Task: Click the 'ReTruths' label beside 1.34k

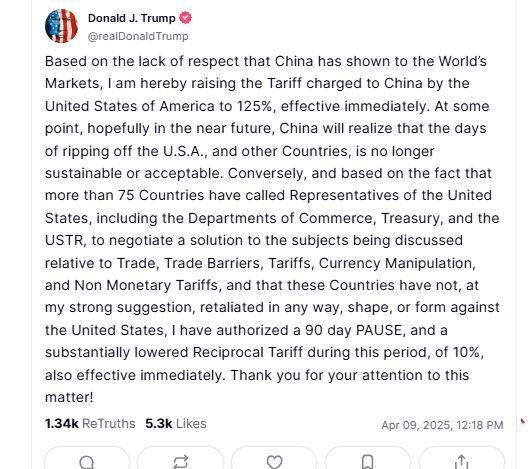Action: (109, 424)
